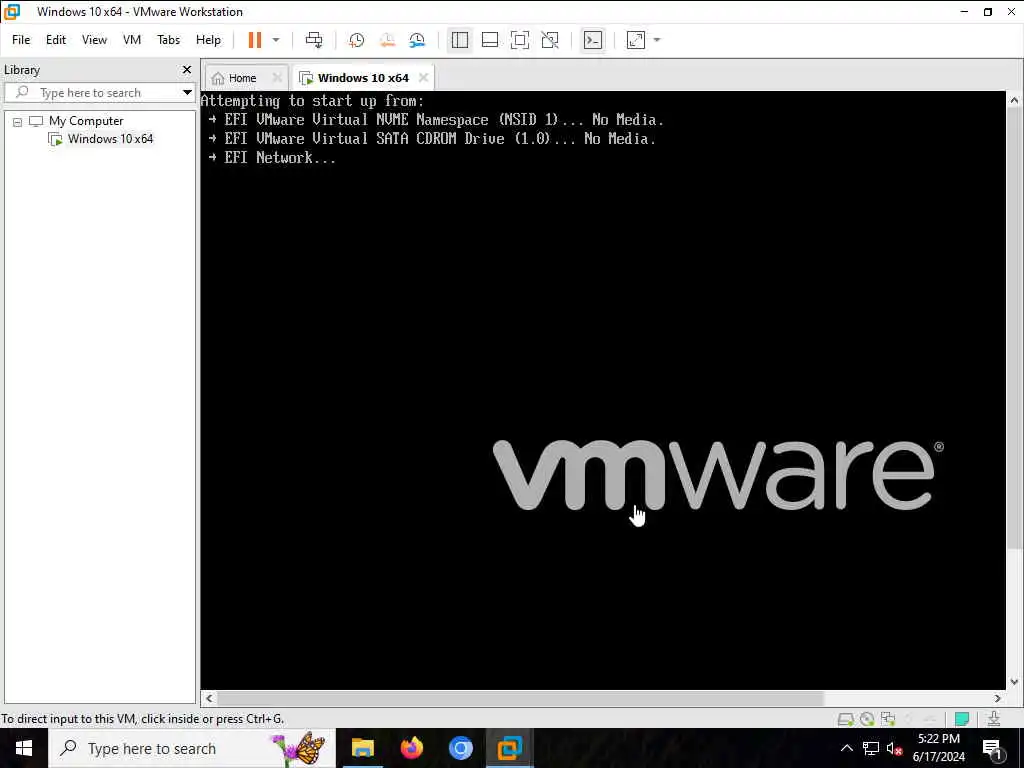Close the Windows 10 x64 tab
This screenshot has height=768, width=1024.
(423, 78)
